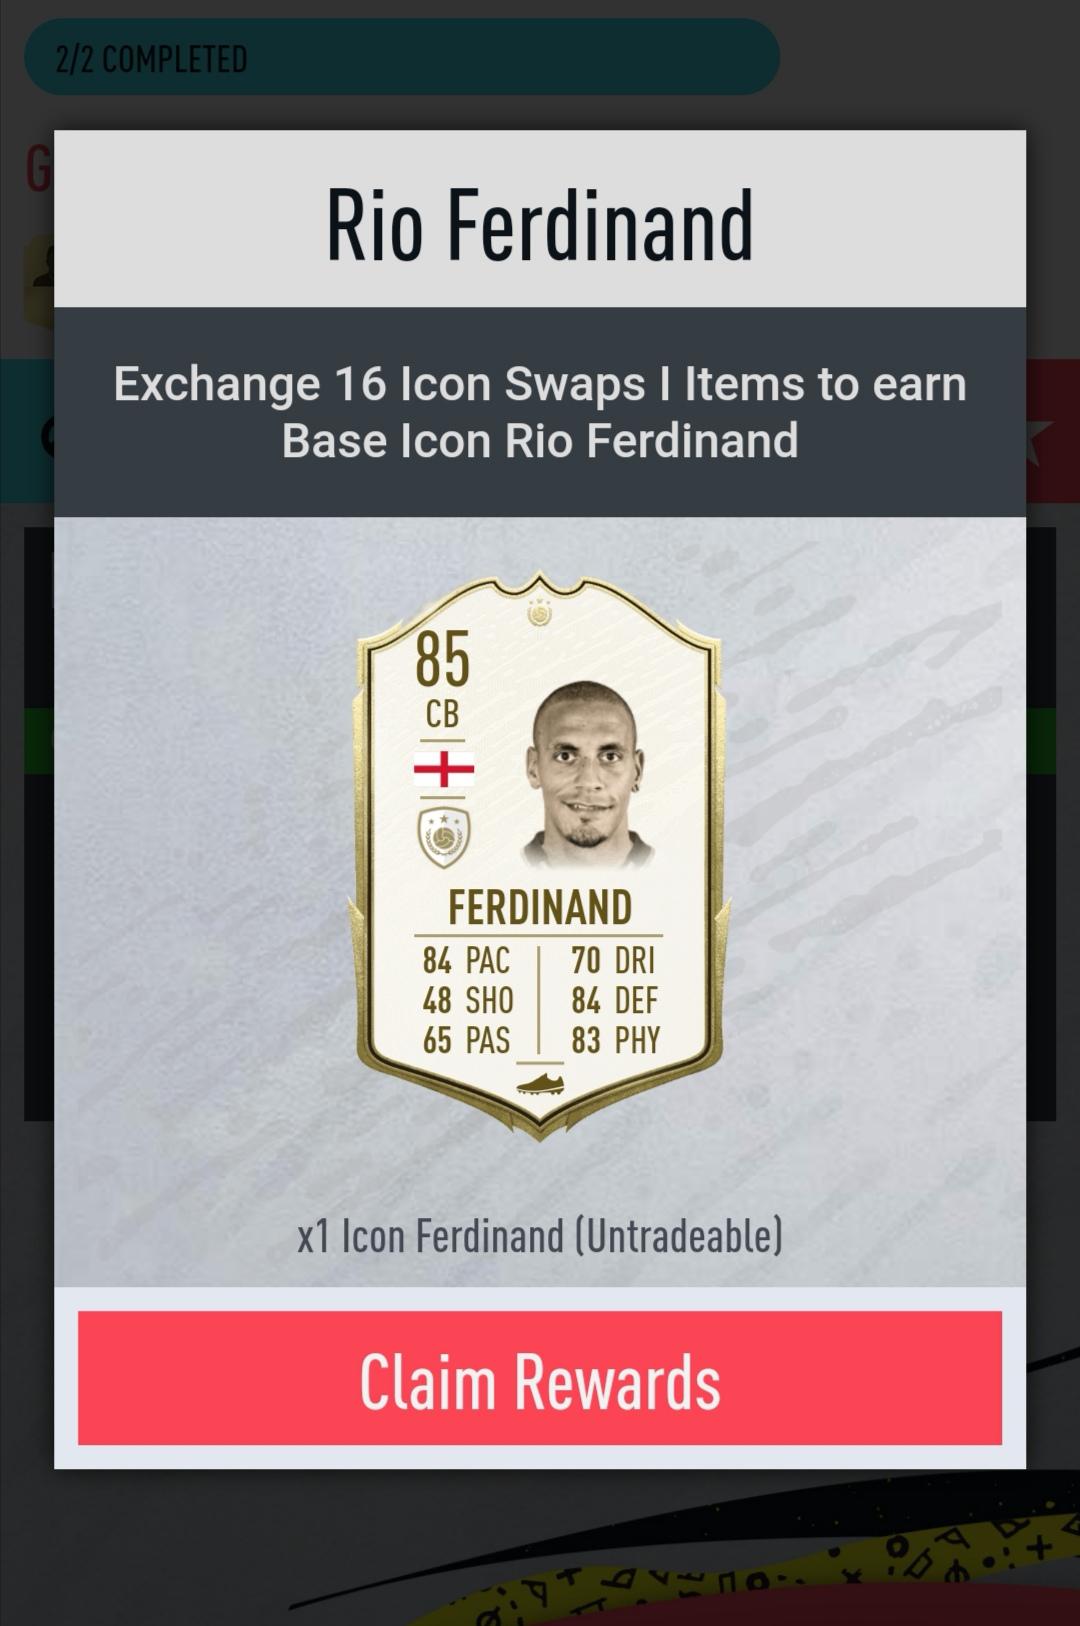Tap the 84 PAC stat

[x=466, y=961]
